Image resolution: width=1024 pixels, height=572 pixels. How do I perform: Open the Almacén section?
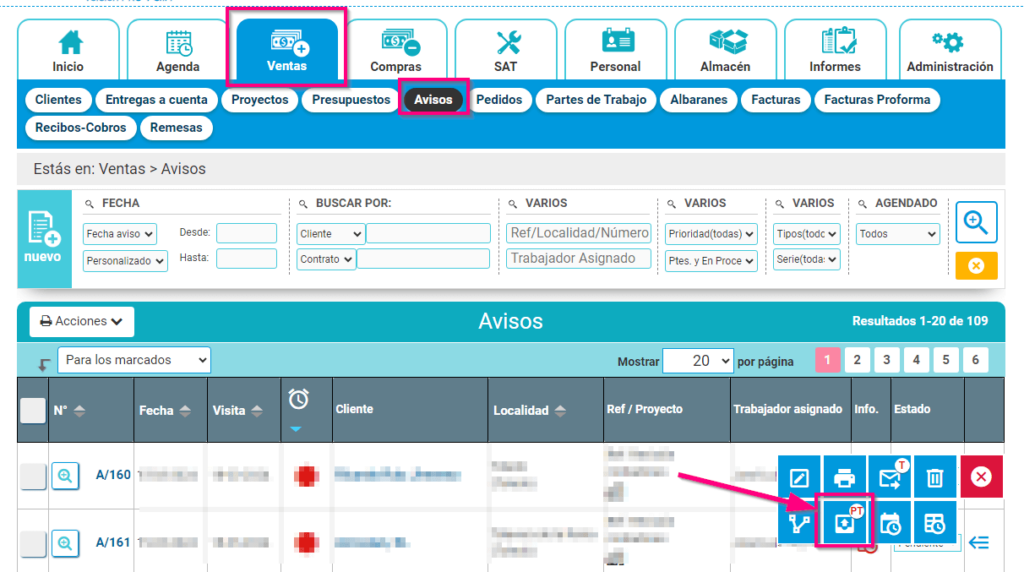pos(725,50)
